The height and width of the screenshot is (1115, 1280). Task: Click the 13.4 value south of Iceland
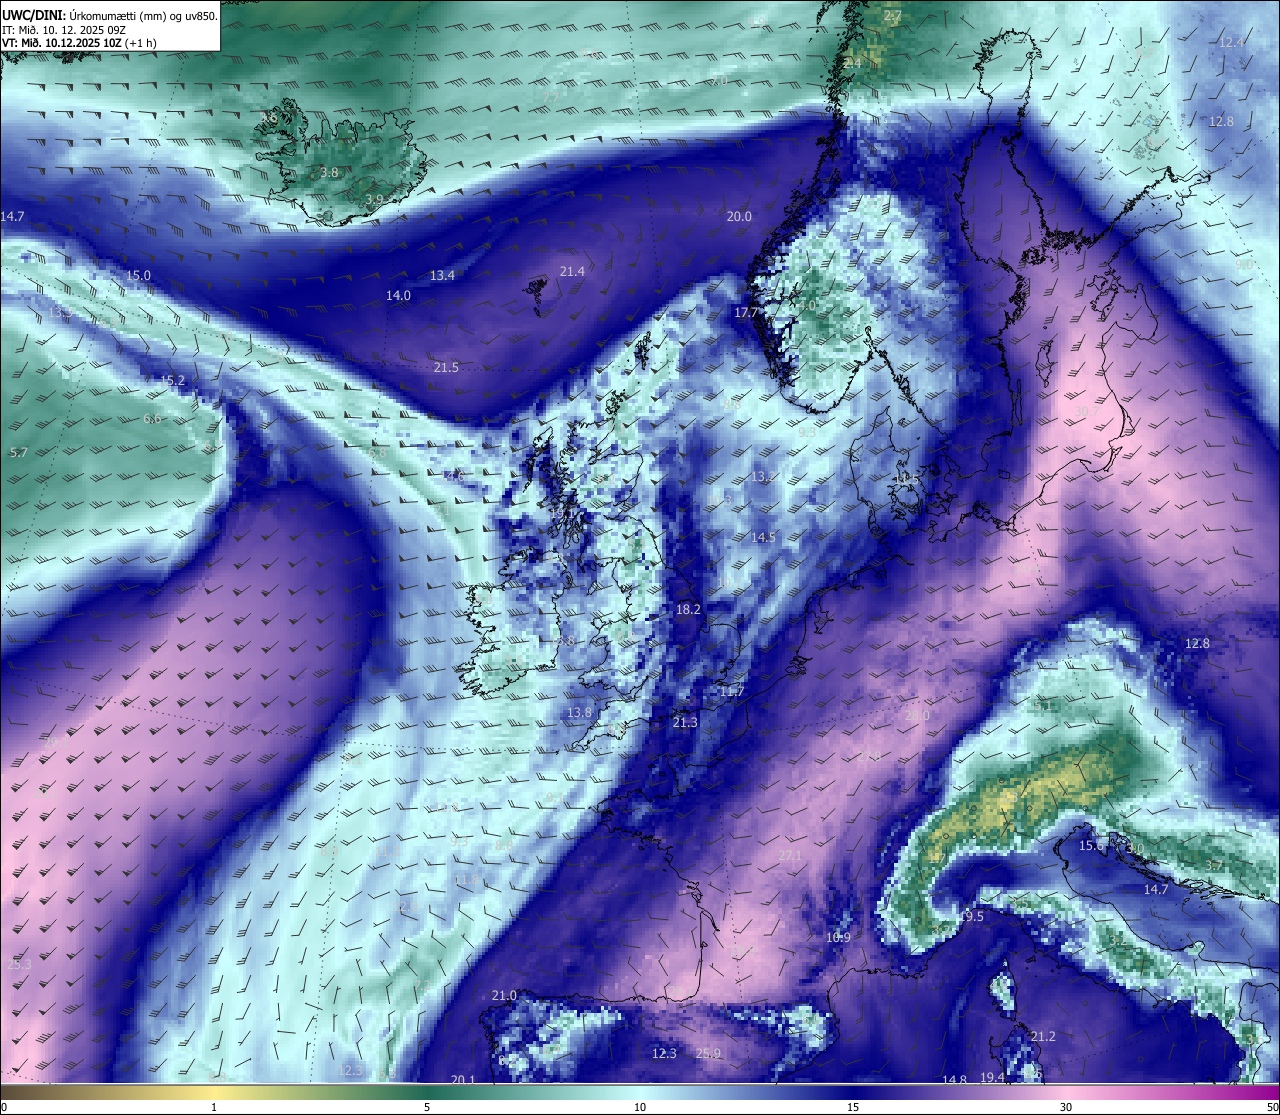click(442, 275)
